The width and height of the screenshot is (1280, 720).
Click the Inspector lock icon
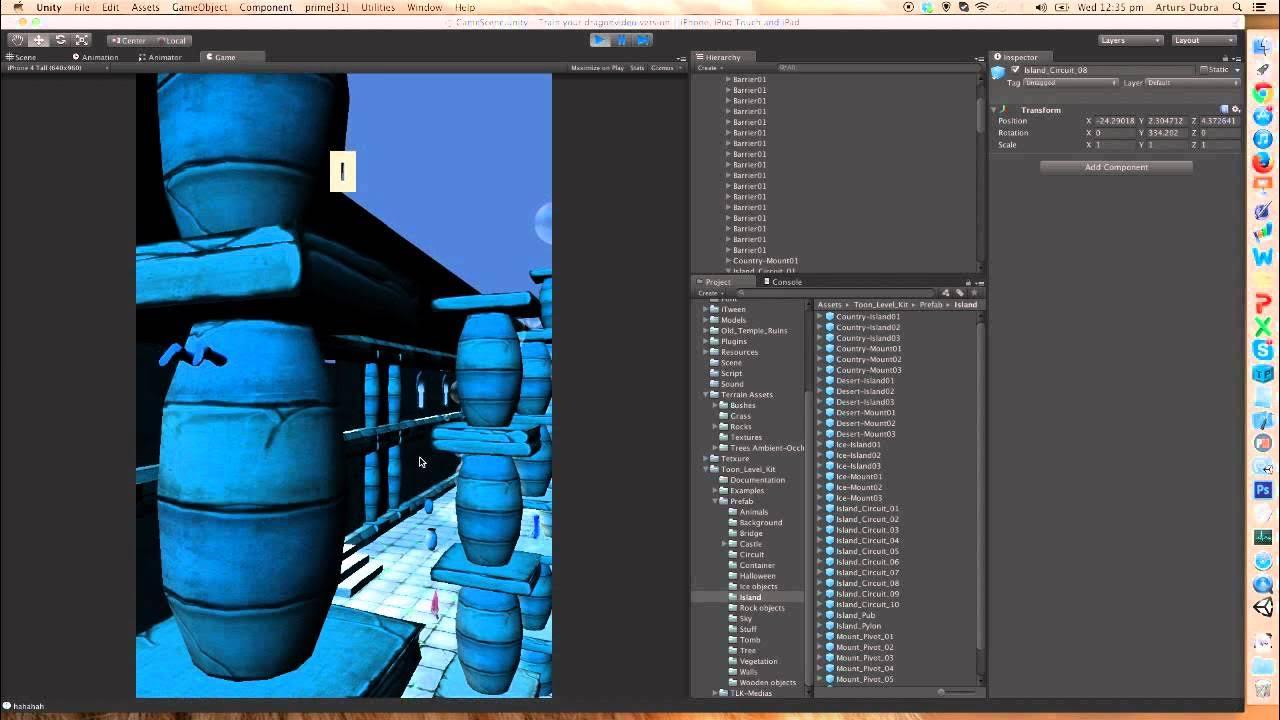coord(1226,58)
